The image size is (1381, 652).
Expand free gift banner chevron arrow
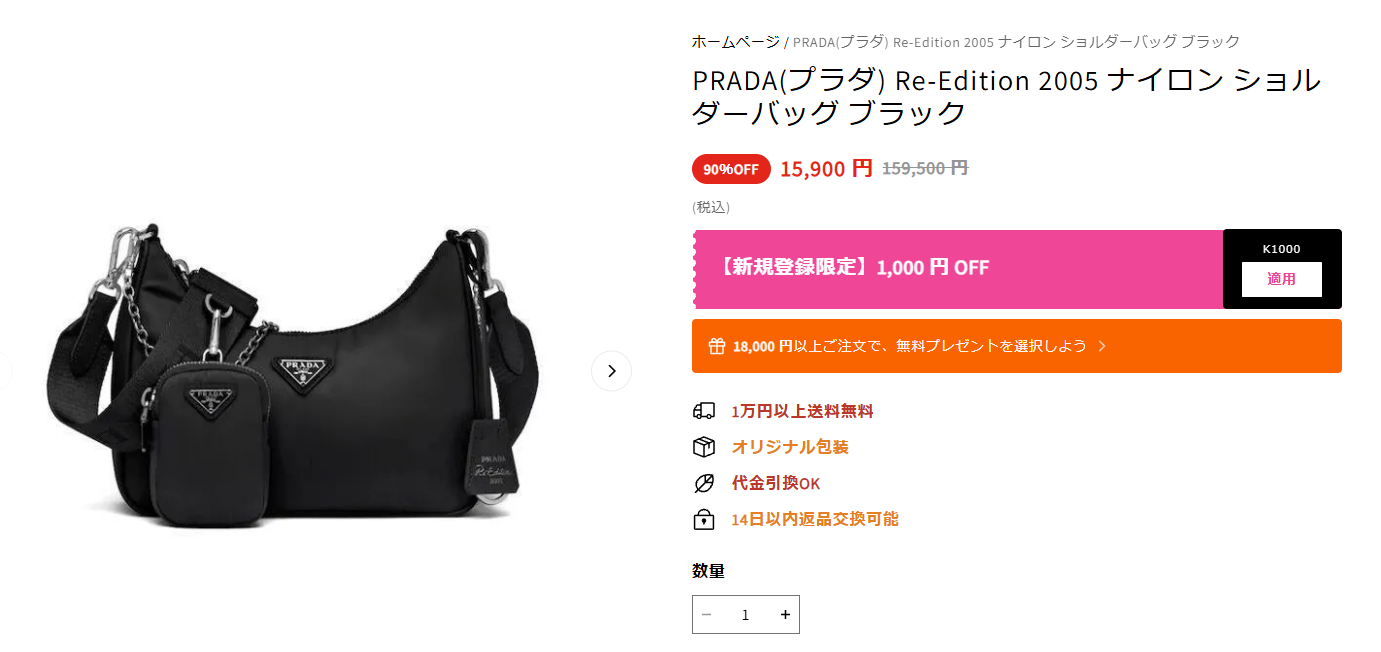pyautogui.click(x=1102, y=346)
